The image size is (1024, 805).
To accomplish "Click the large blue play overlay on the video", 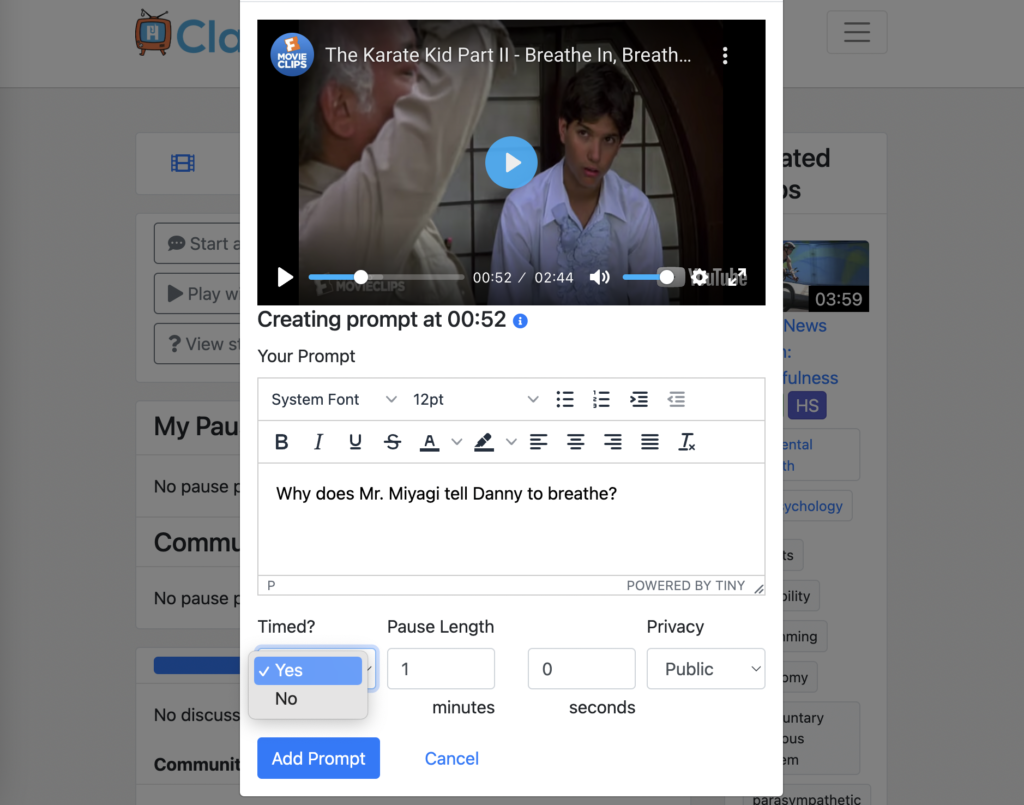I will click(511, 163).
